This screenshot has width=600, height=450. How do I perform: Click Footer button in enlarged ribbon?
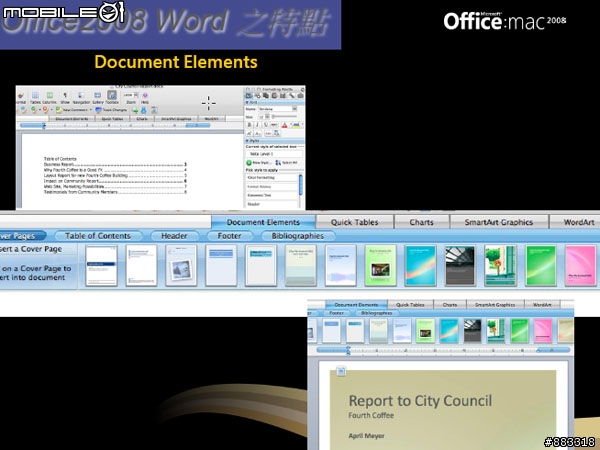230,236
